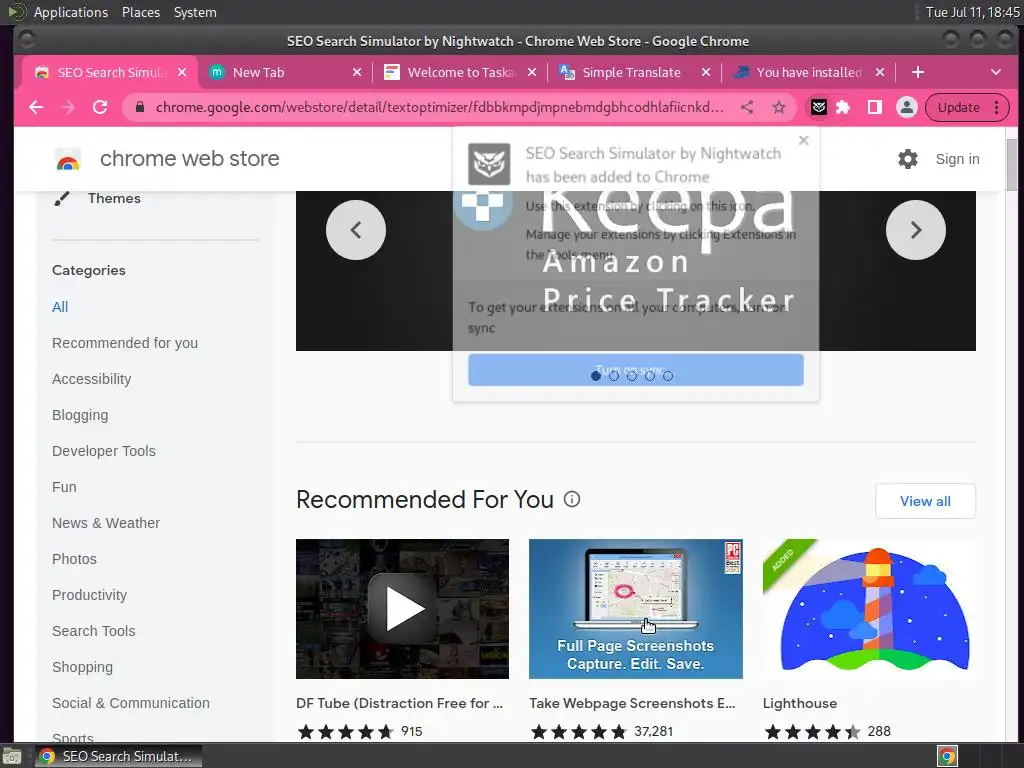Viewport: 1024px width, 768px height.
Task: Dismiss the extension added popup
Action: click(804, 140)
